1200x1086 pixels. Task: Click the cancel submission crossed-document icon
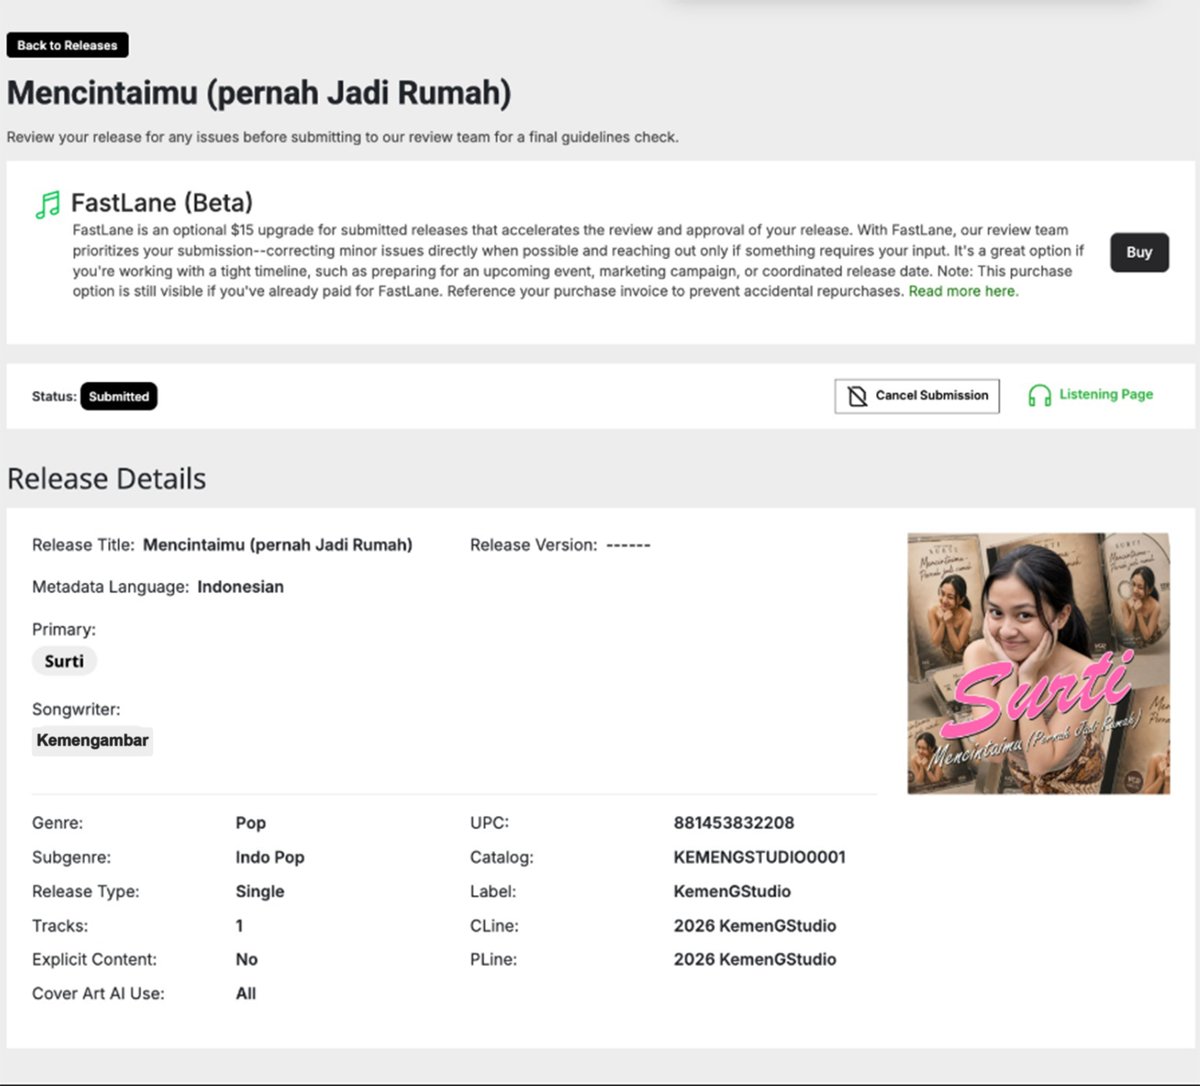click(857, 396)
